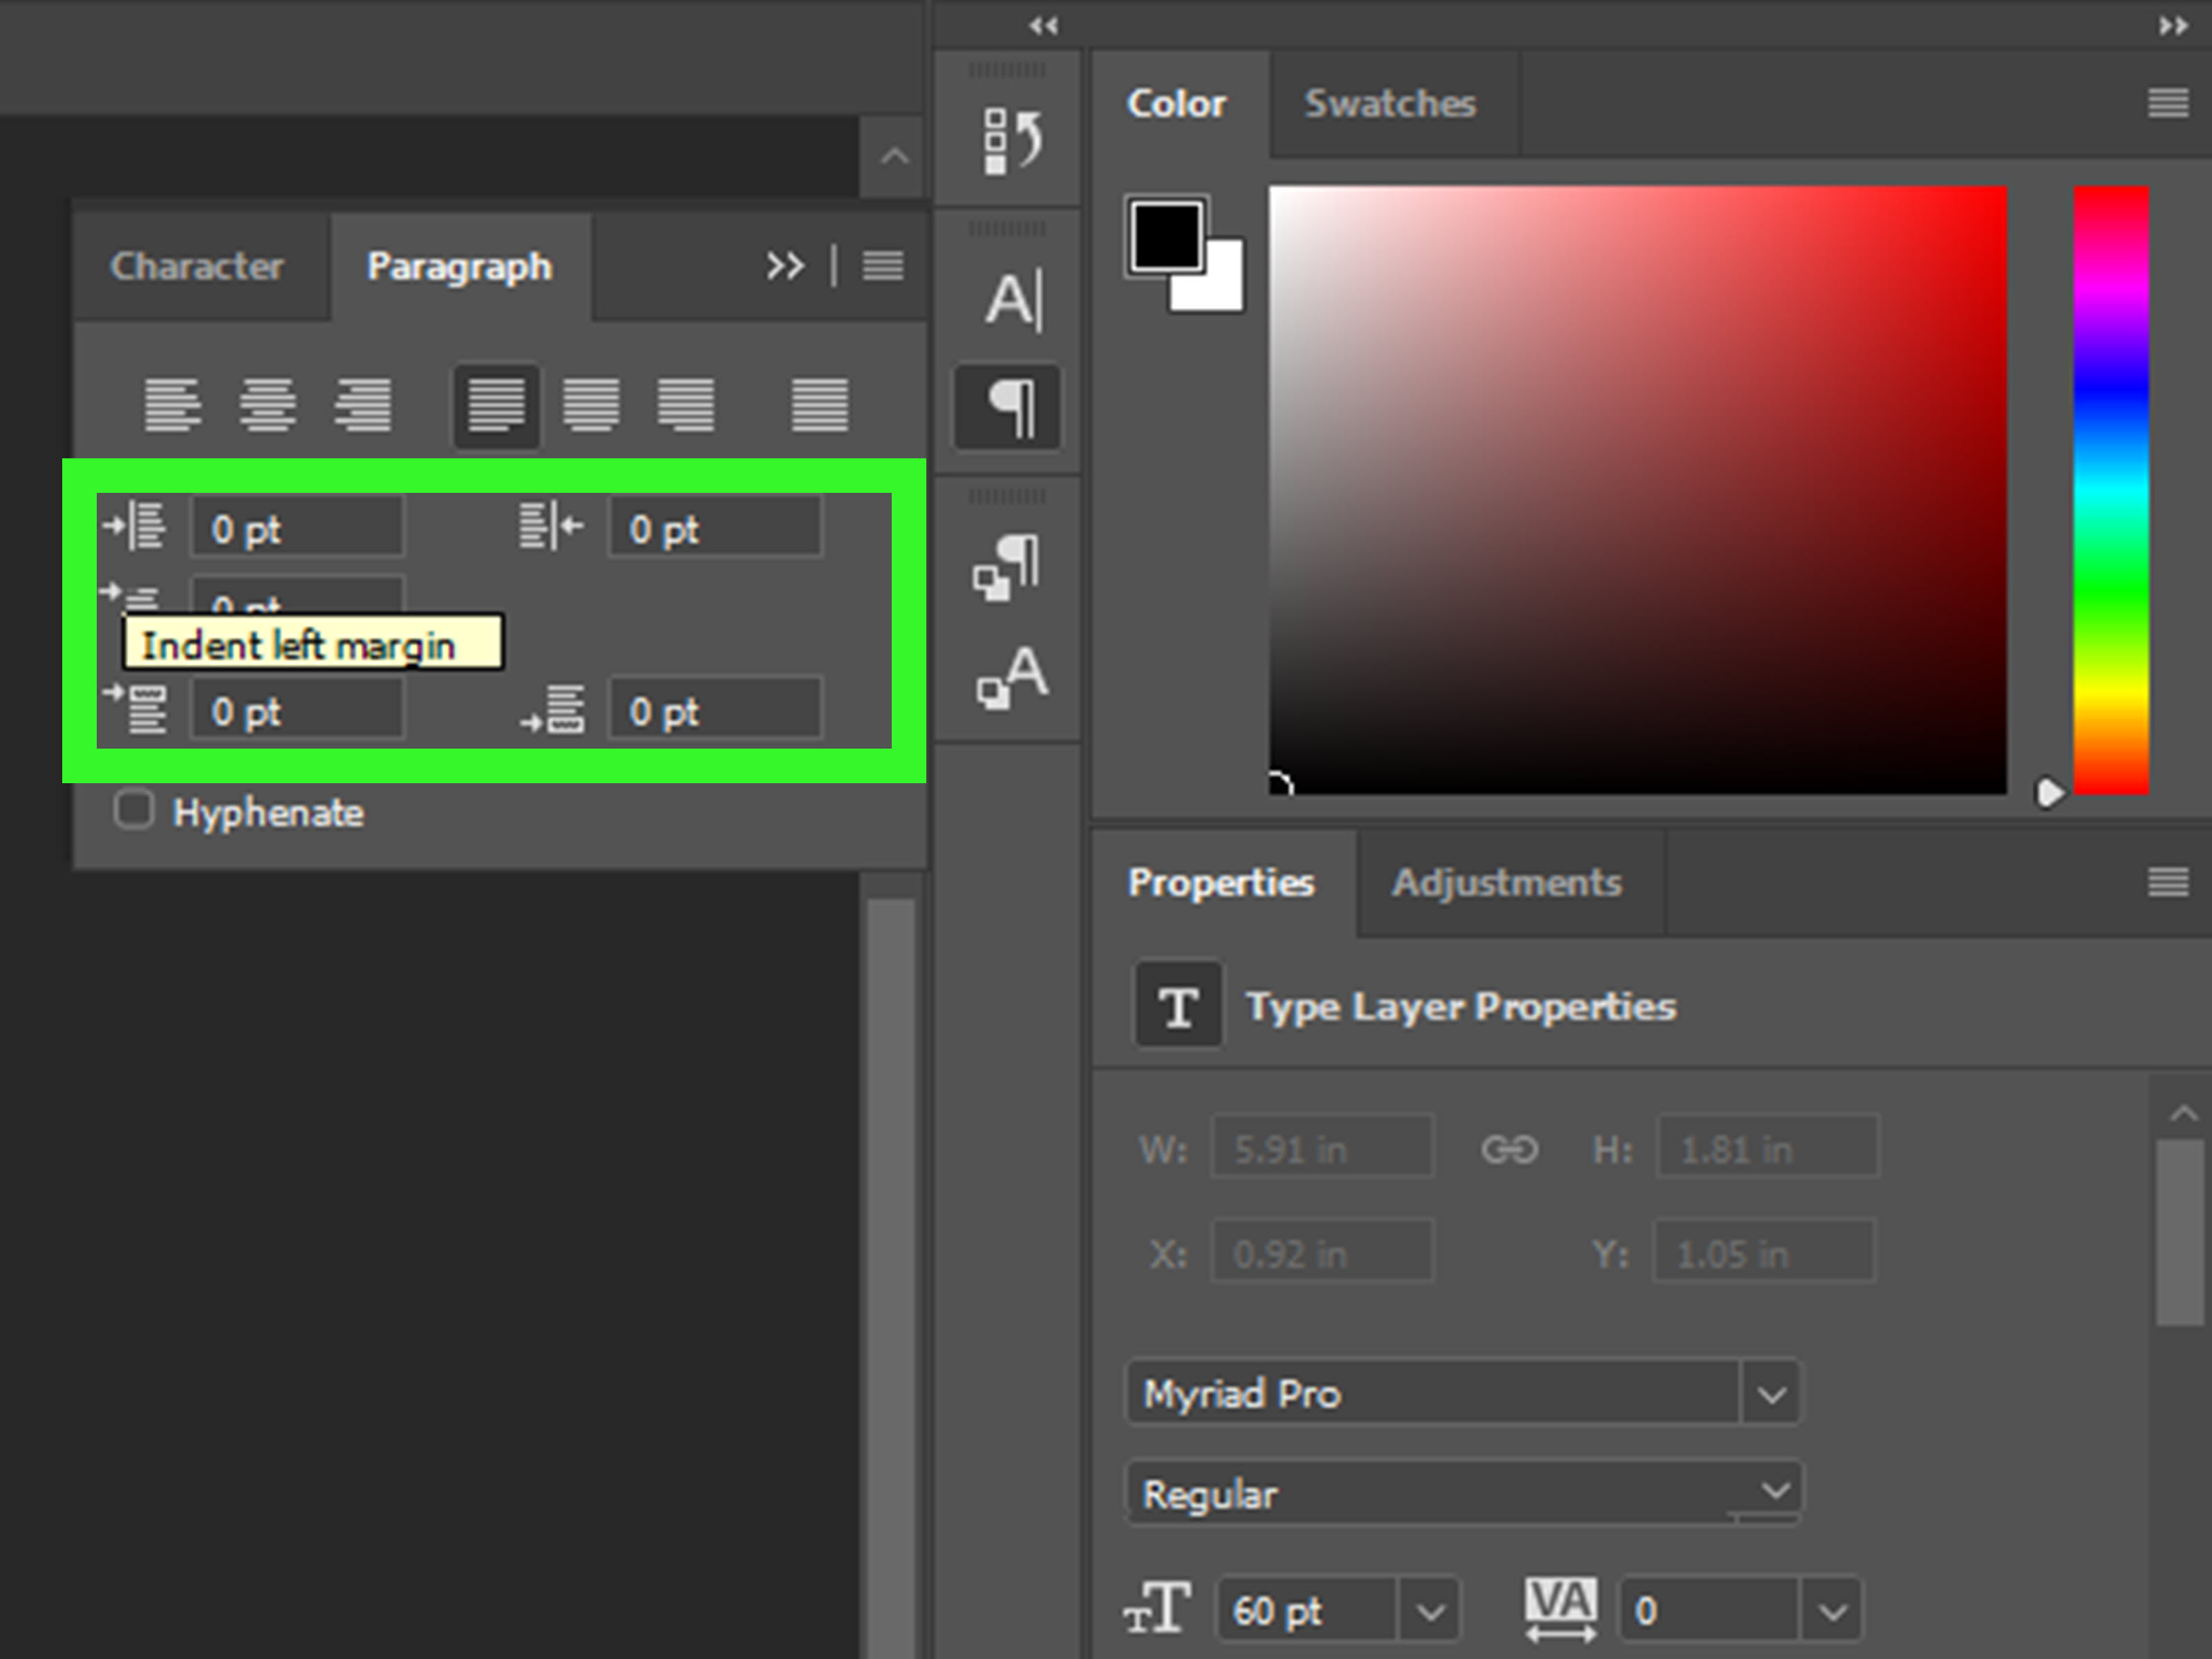Click the X position 0.92 in field

(x=1323, y=1251)
